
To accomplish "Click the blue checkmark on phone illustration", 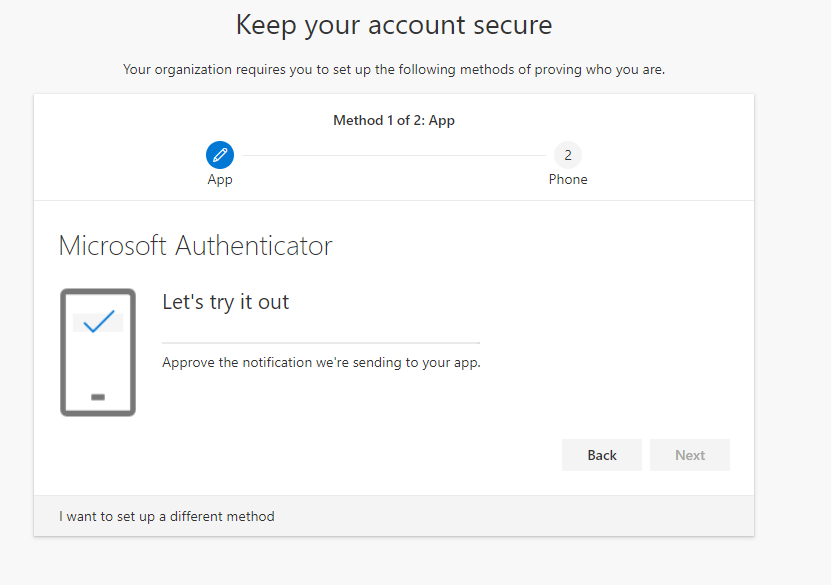I will (99, 321).
